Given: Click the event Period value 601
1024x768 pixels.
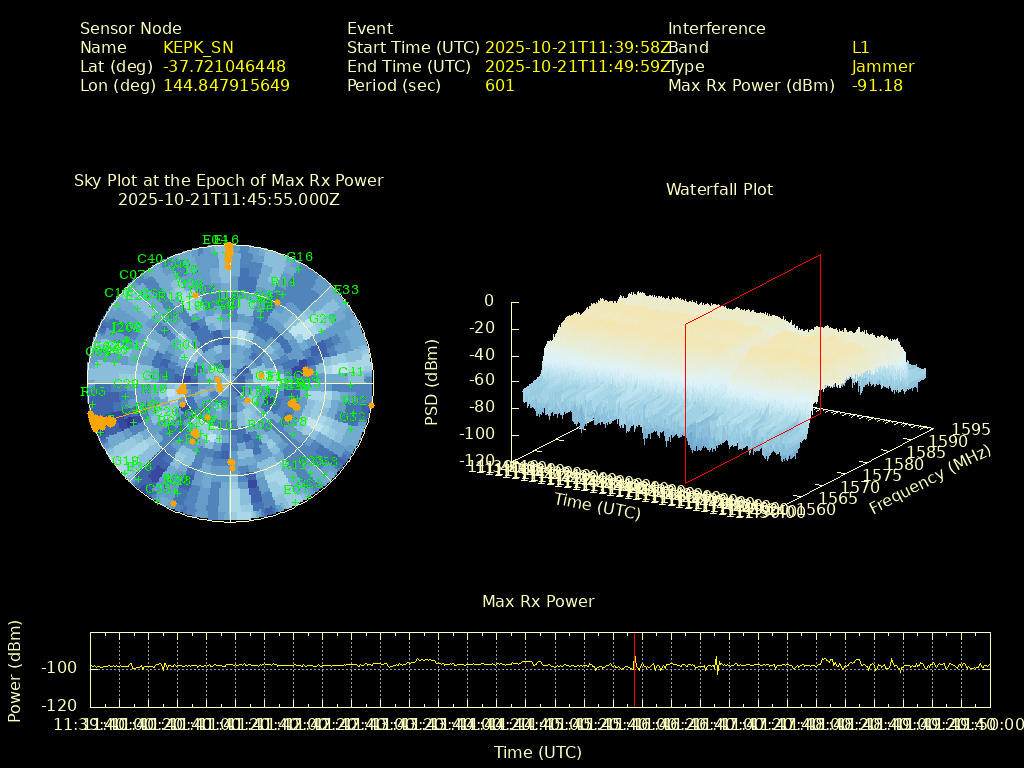Looking at the screenshot, I should 500,86.
